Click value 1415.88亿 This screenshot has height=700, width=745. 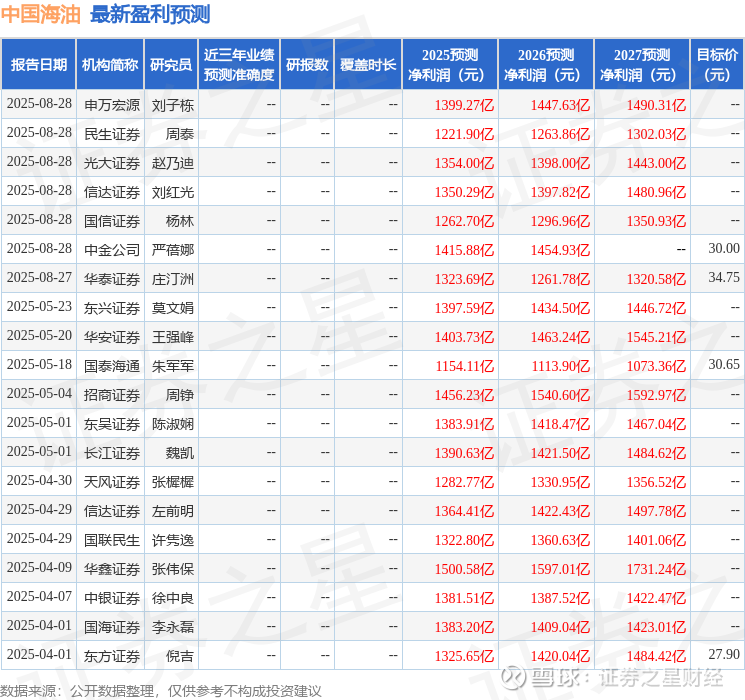tap(464, 250)
